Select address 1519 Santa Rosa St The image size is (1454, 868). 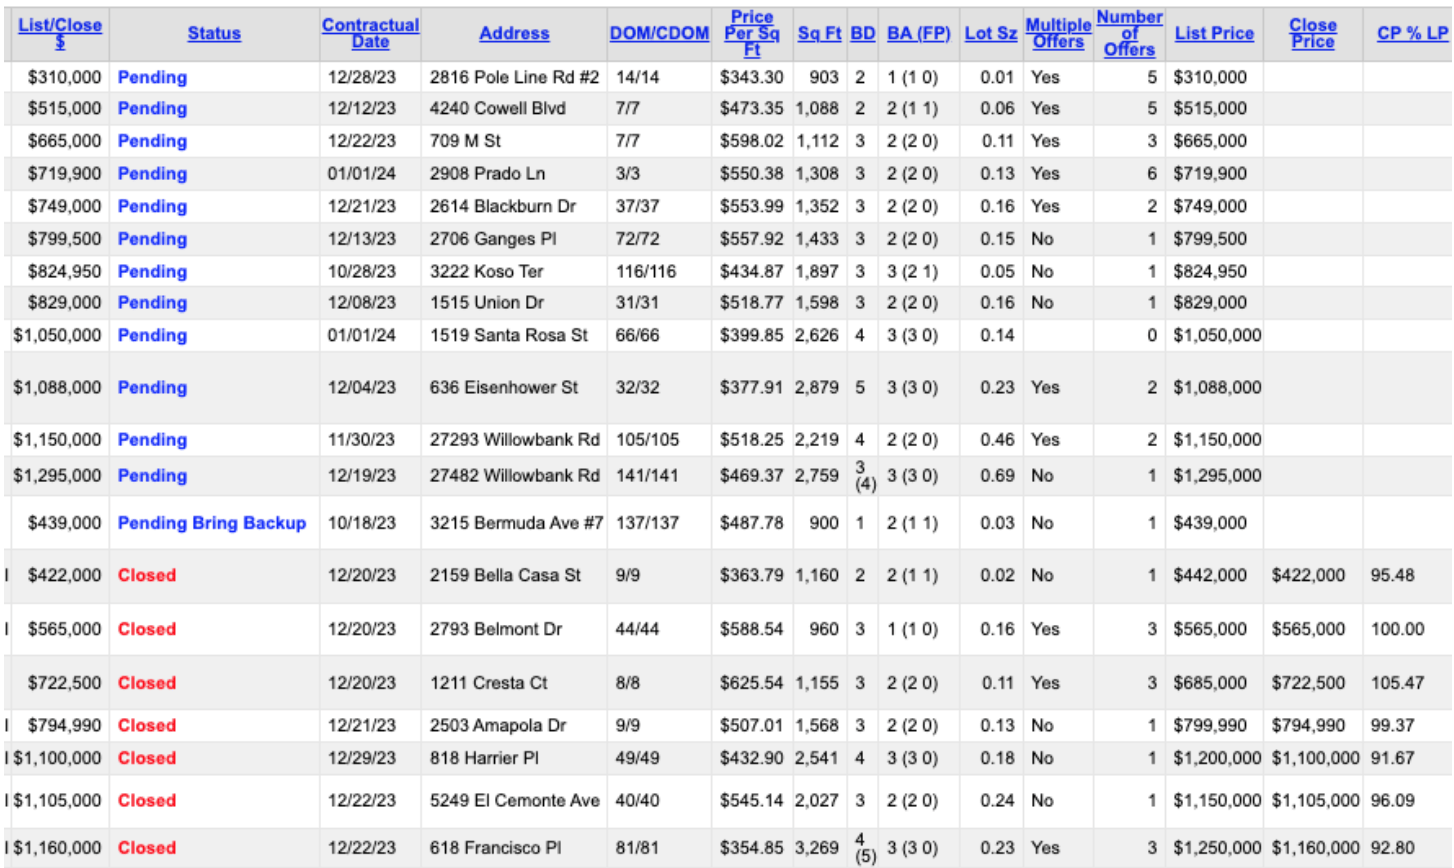pos(509,335)
